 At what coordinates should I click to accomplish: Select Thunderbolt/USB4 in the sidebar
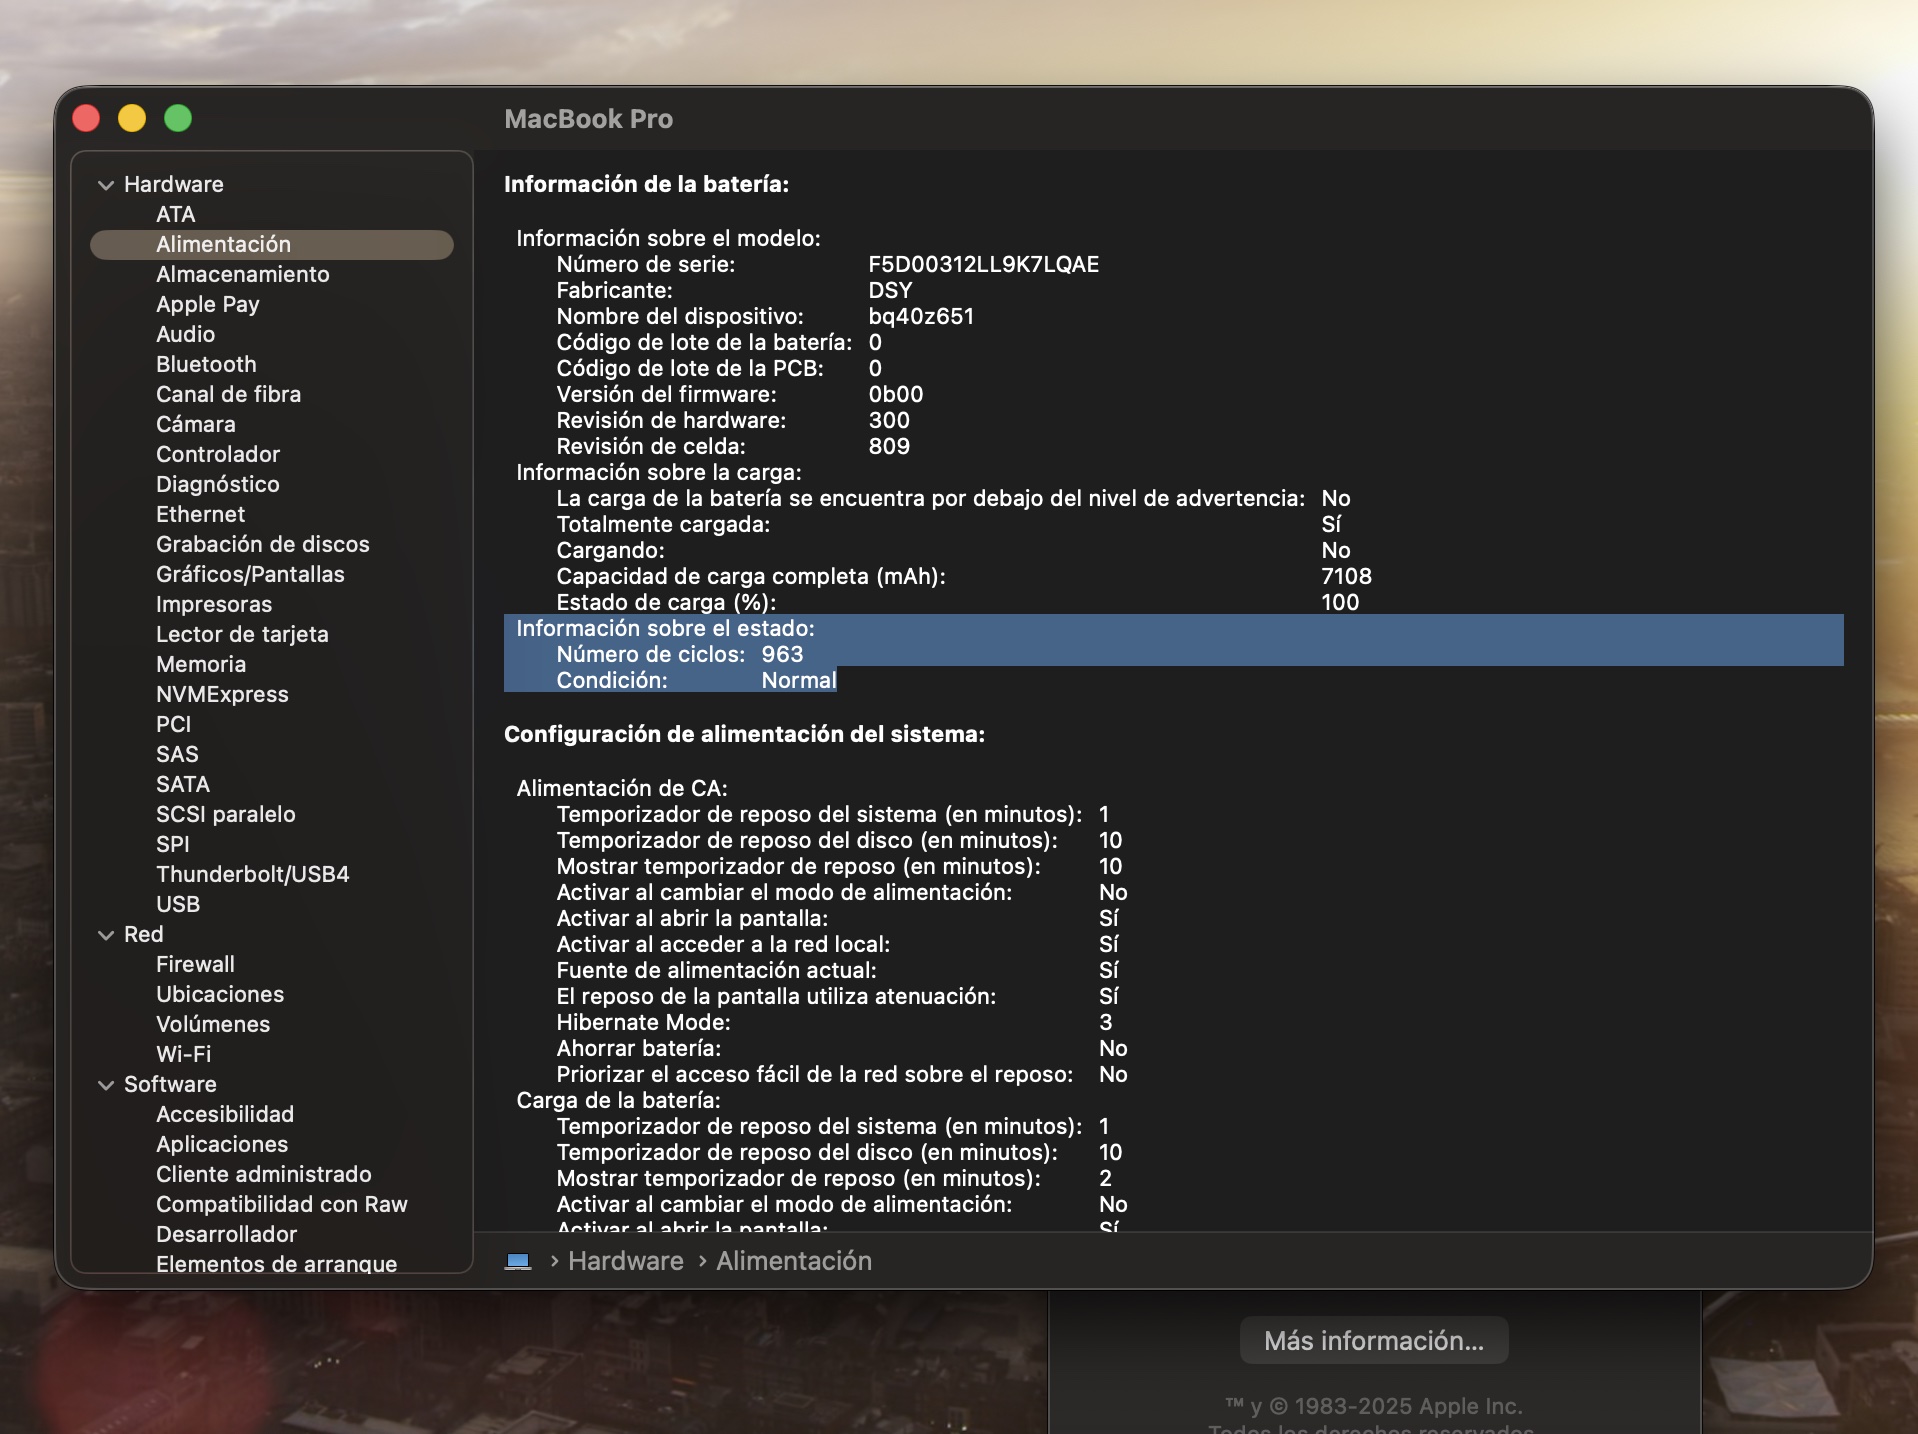pos(252,874)
